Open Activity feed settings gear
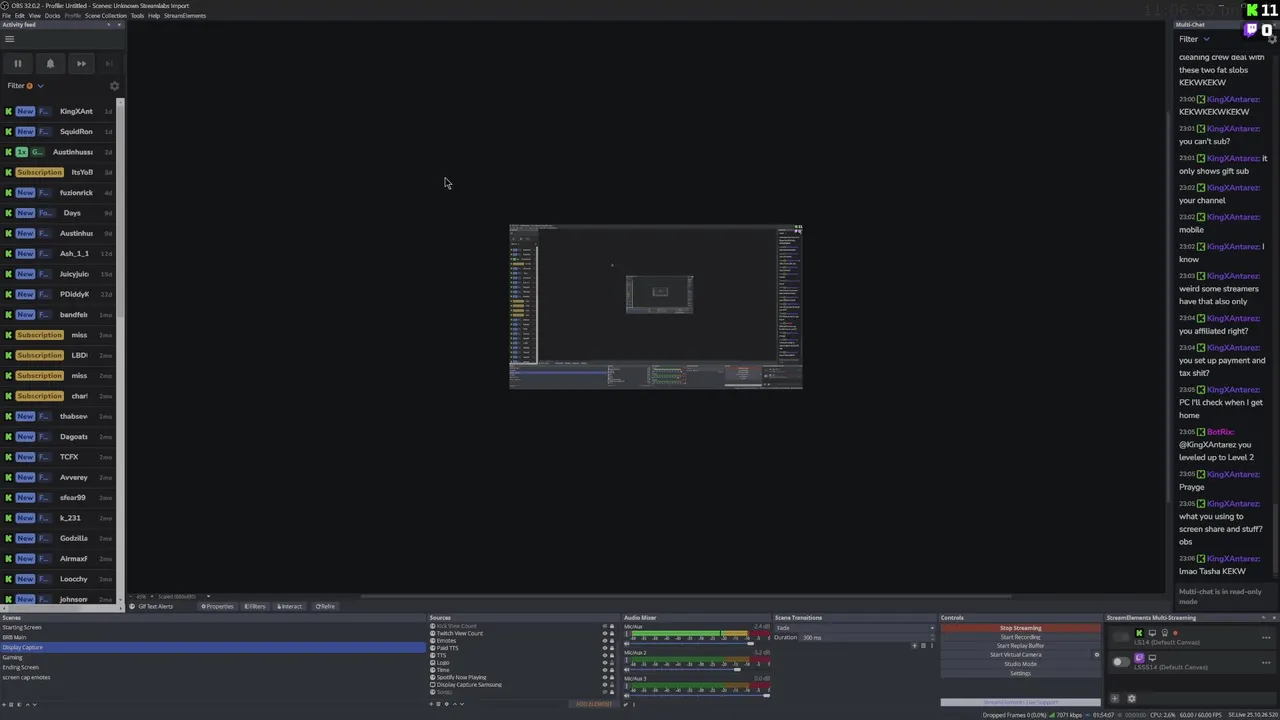This screenshot has height=720, width=1280. click(114, 86)
